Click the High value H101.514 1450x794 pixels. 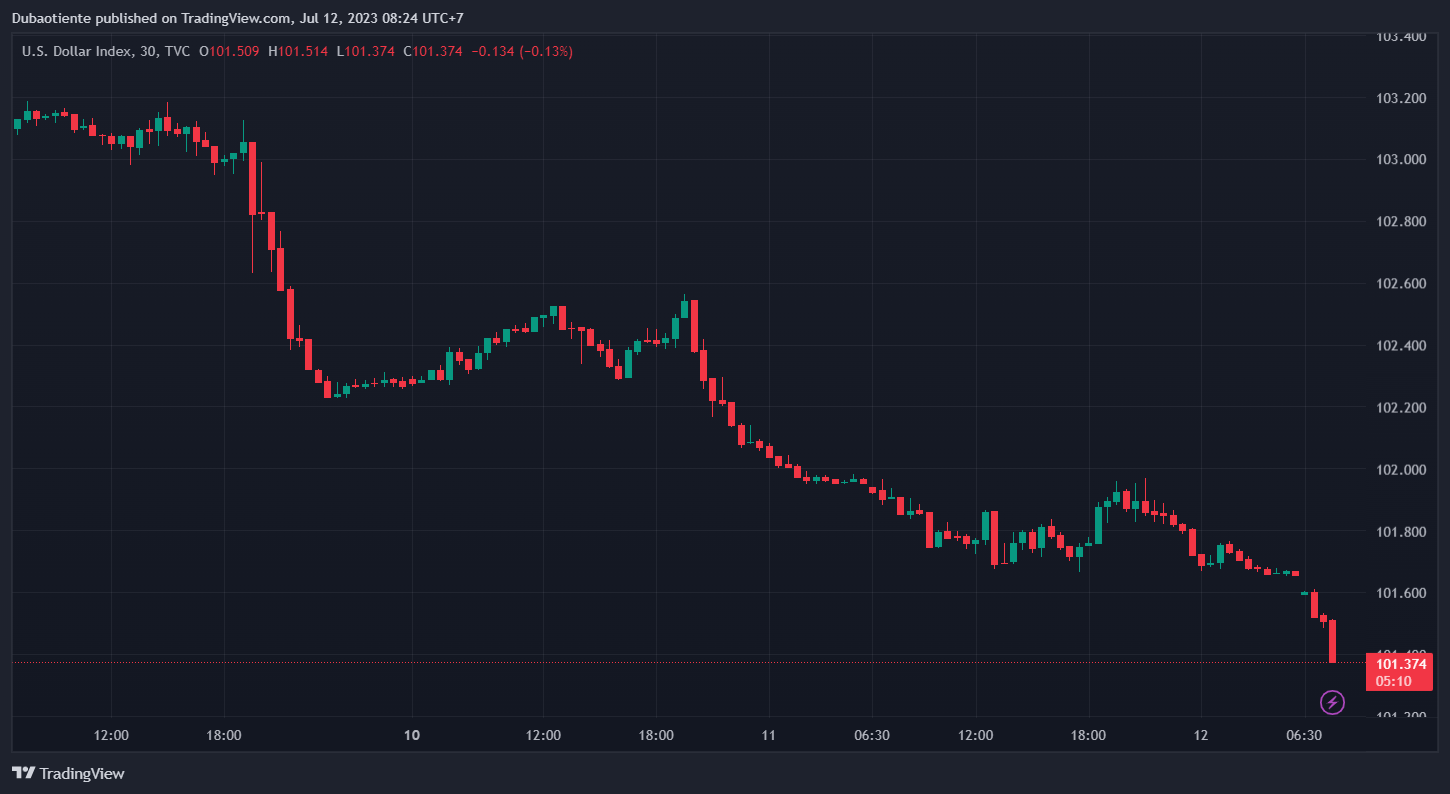(297, 51)
